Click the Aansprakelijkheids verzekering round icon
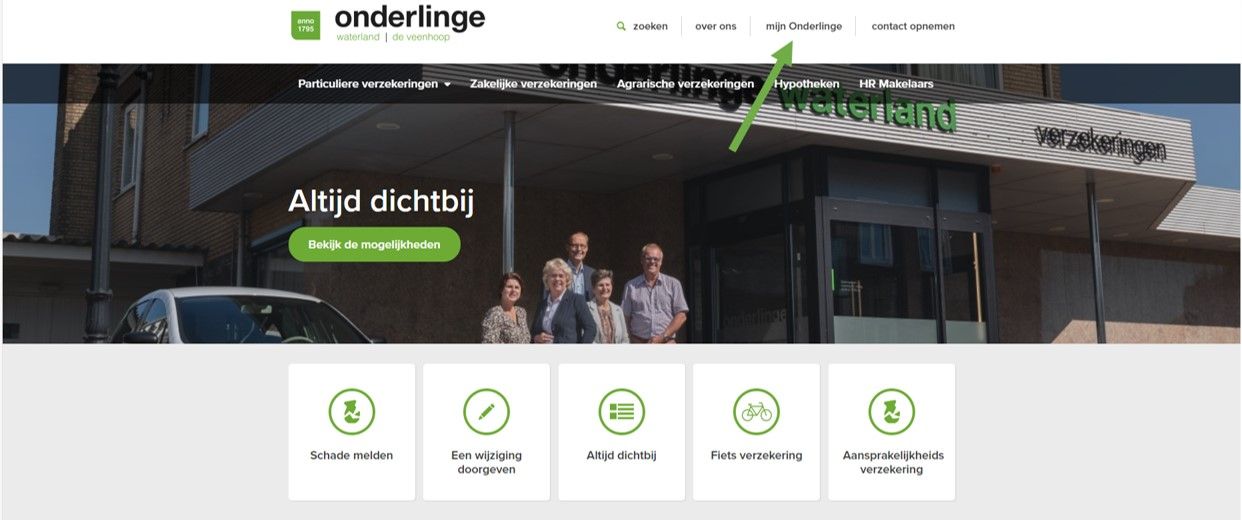The width and height of the screenshot is (1242, 520). point(892,411)
